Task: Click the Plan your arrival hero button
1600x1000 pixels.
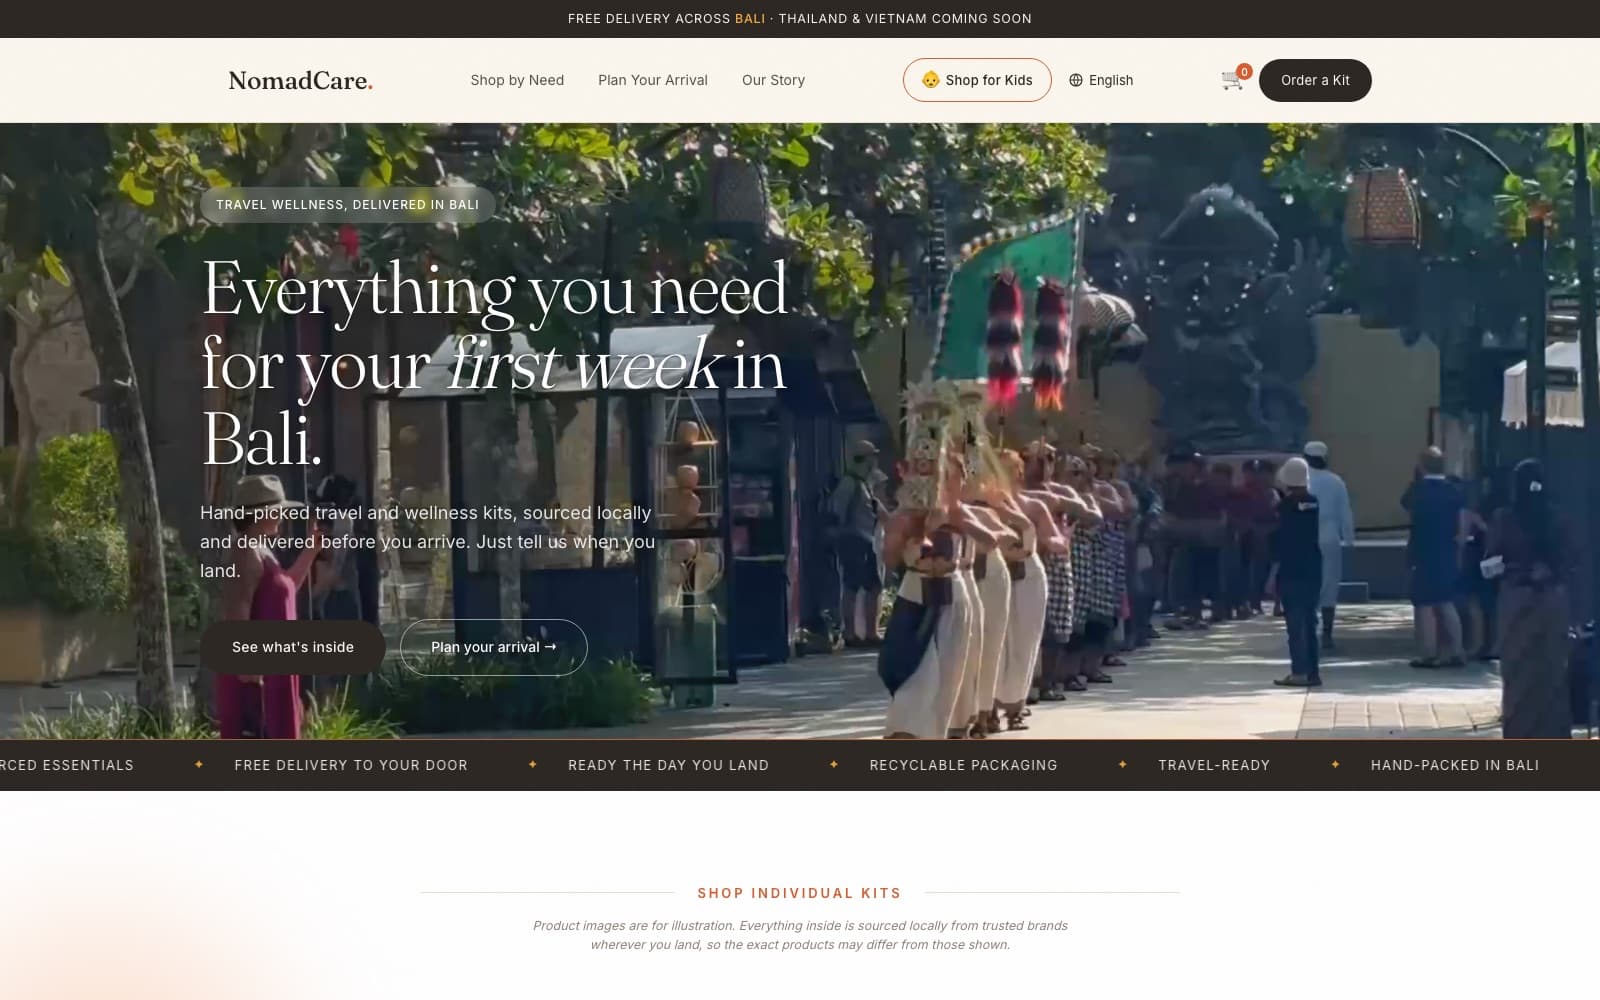Action: [x=493, y=647]
